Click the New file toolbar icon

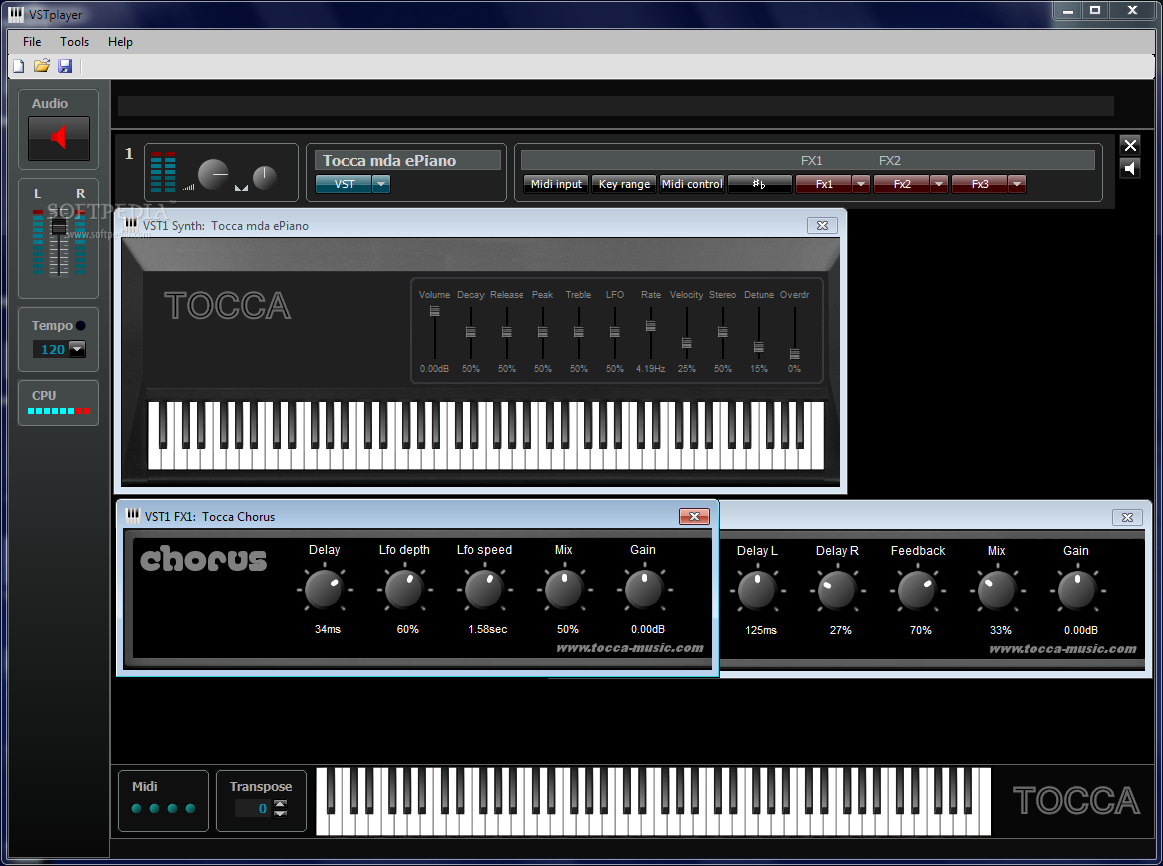click(19, 66)
